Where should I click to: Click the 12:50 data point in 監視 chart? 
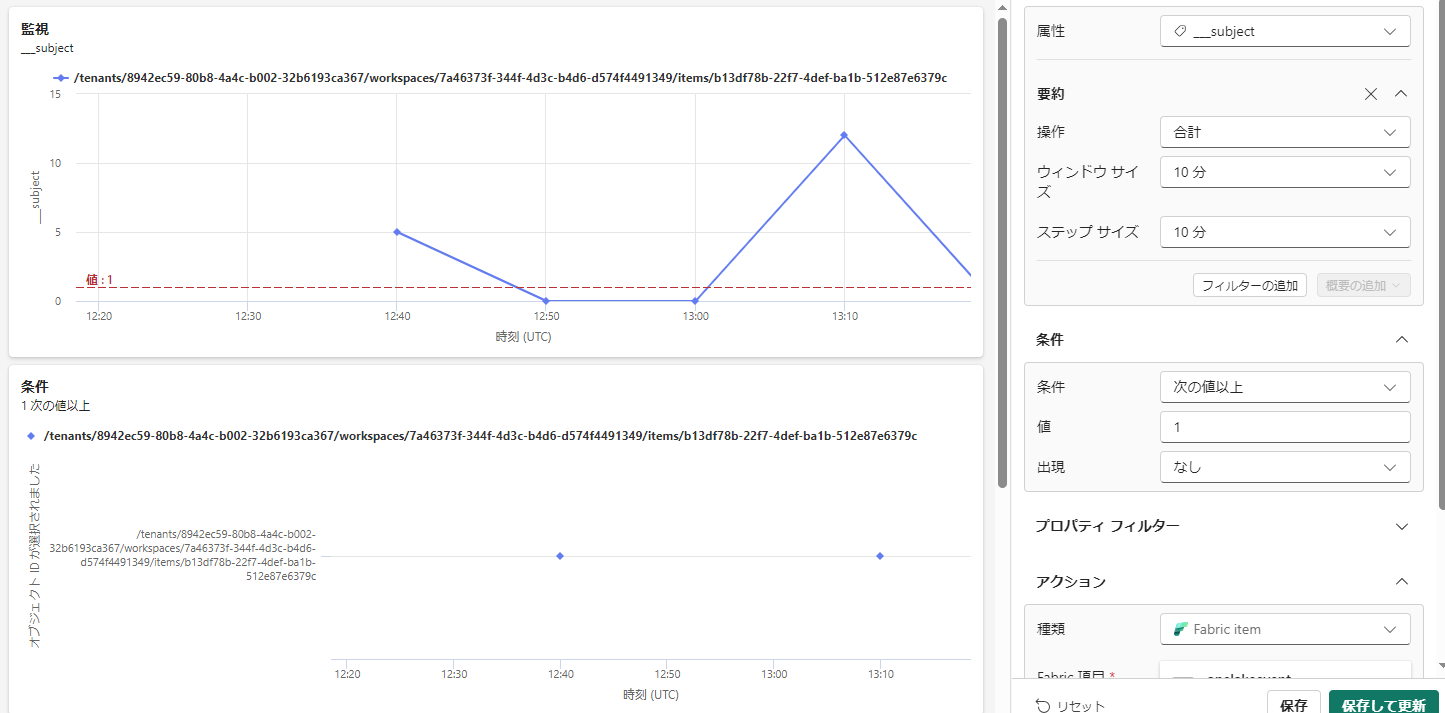point(546,301)
